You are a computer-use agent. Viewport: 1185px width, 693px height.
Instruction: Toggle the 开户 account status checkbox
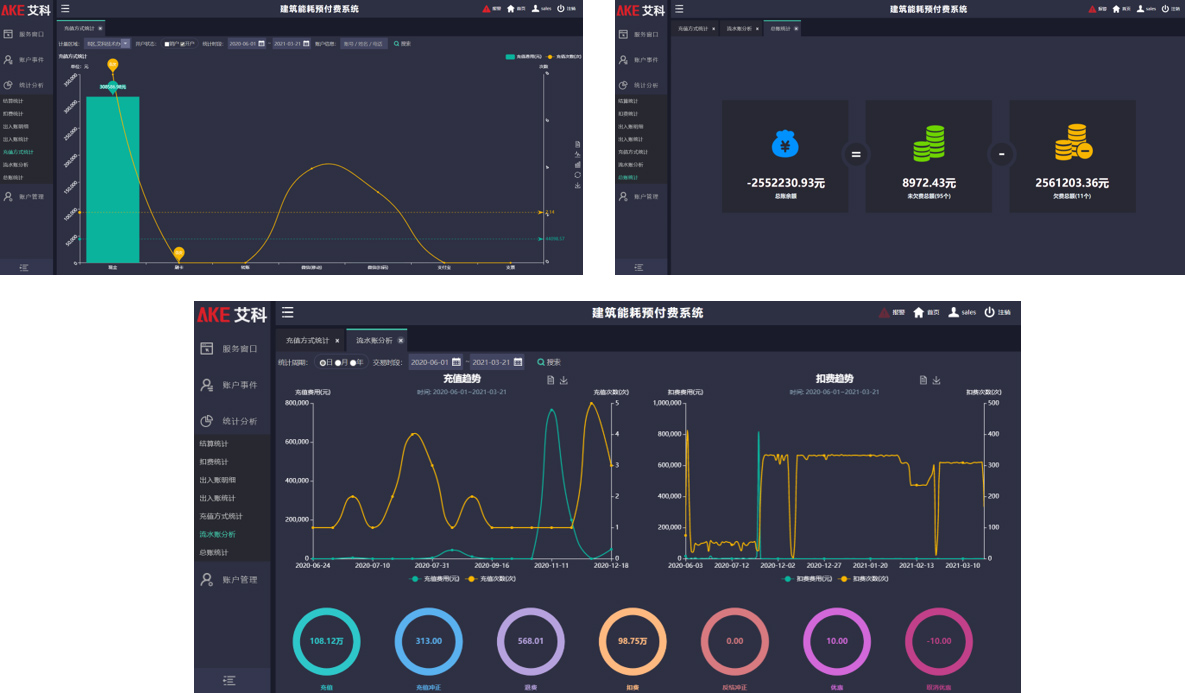(184, 44)
